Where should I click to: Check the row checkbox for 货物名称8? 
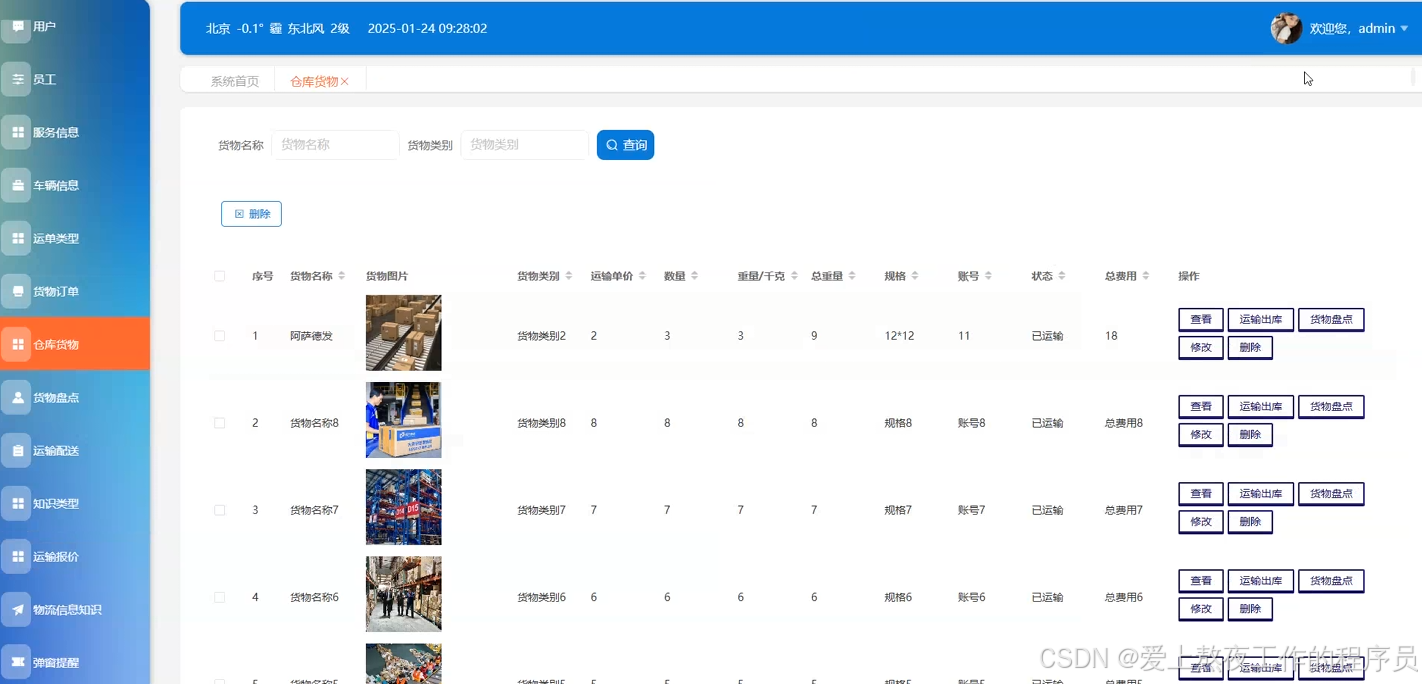220,423
